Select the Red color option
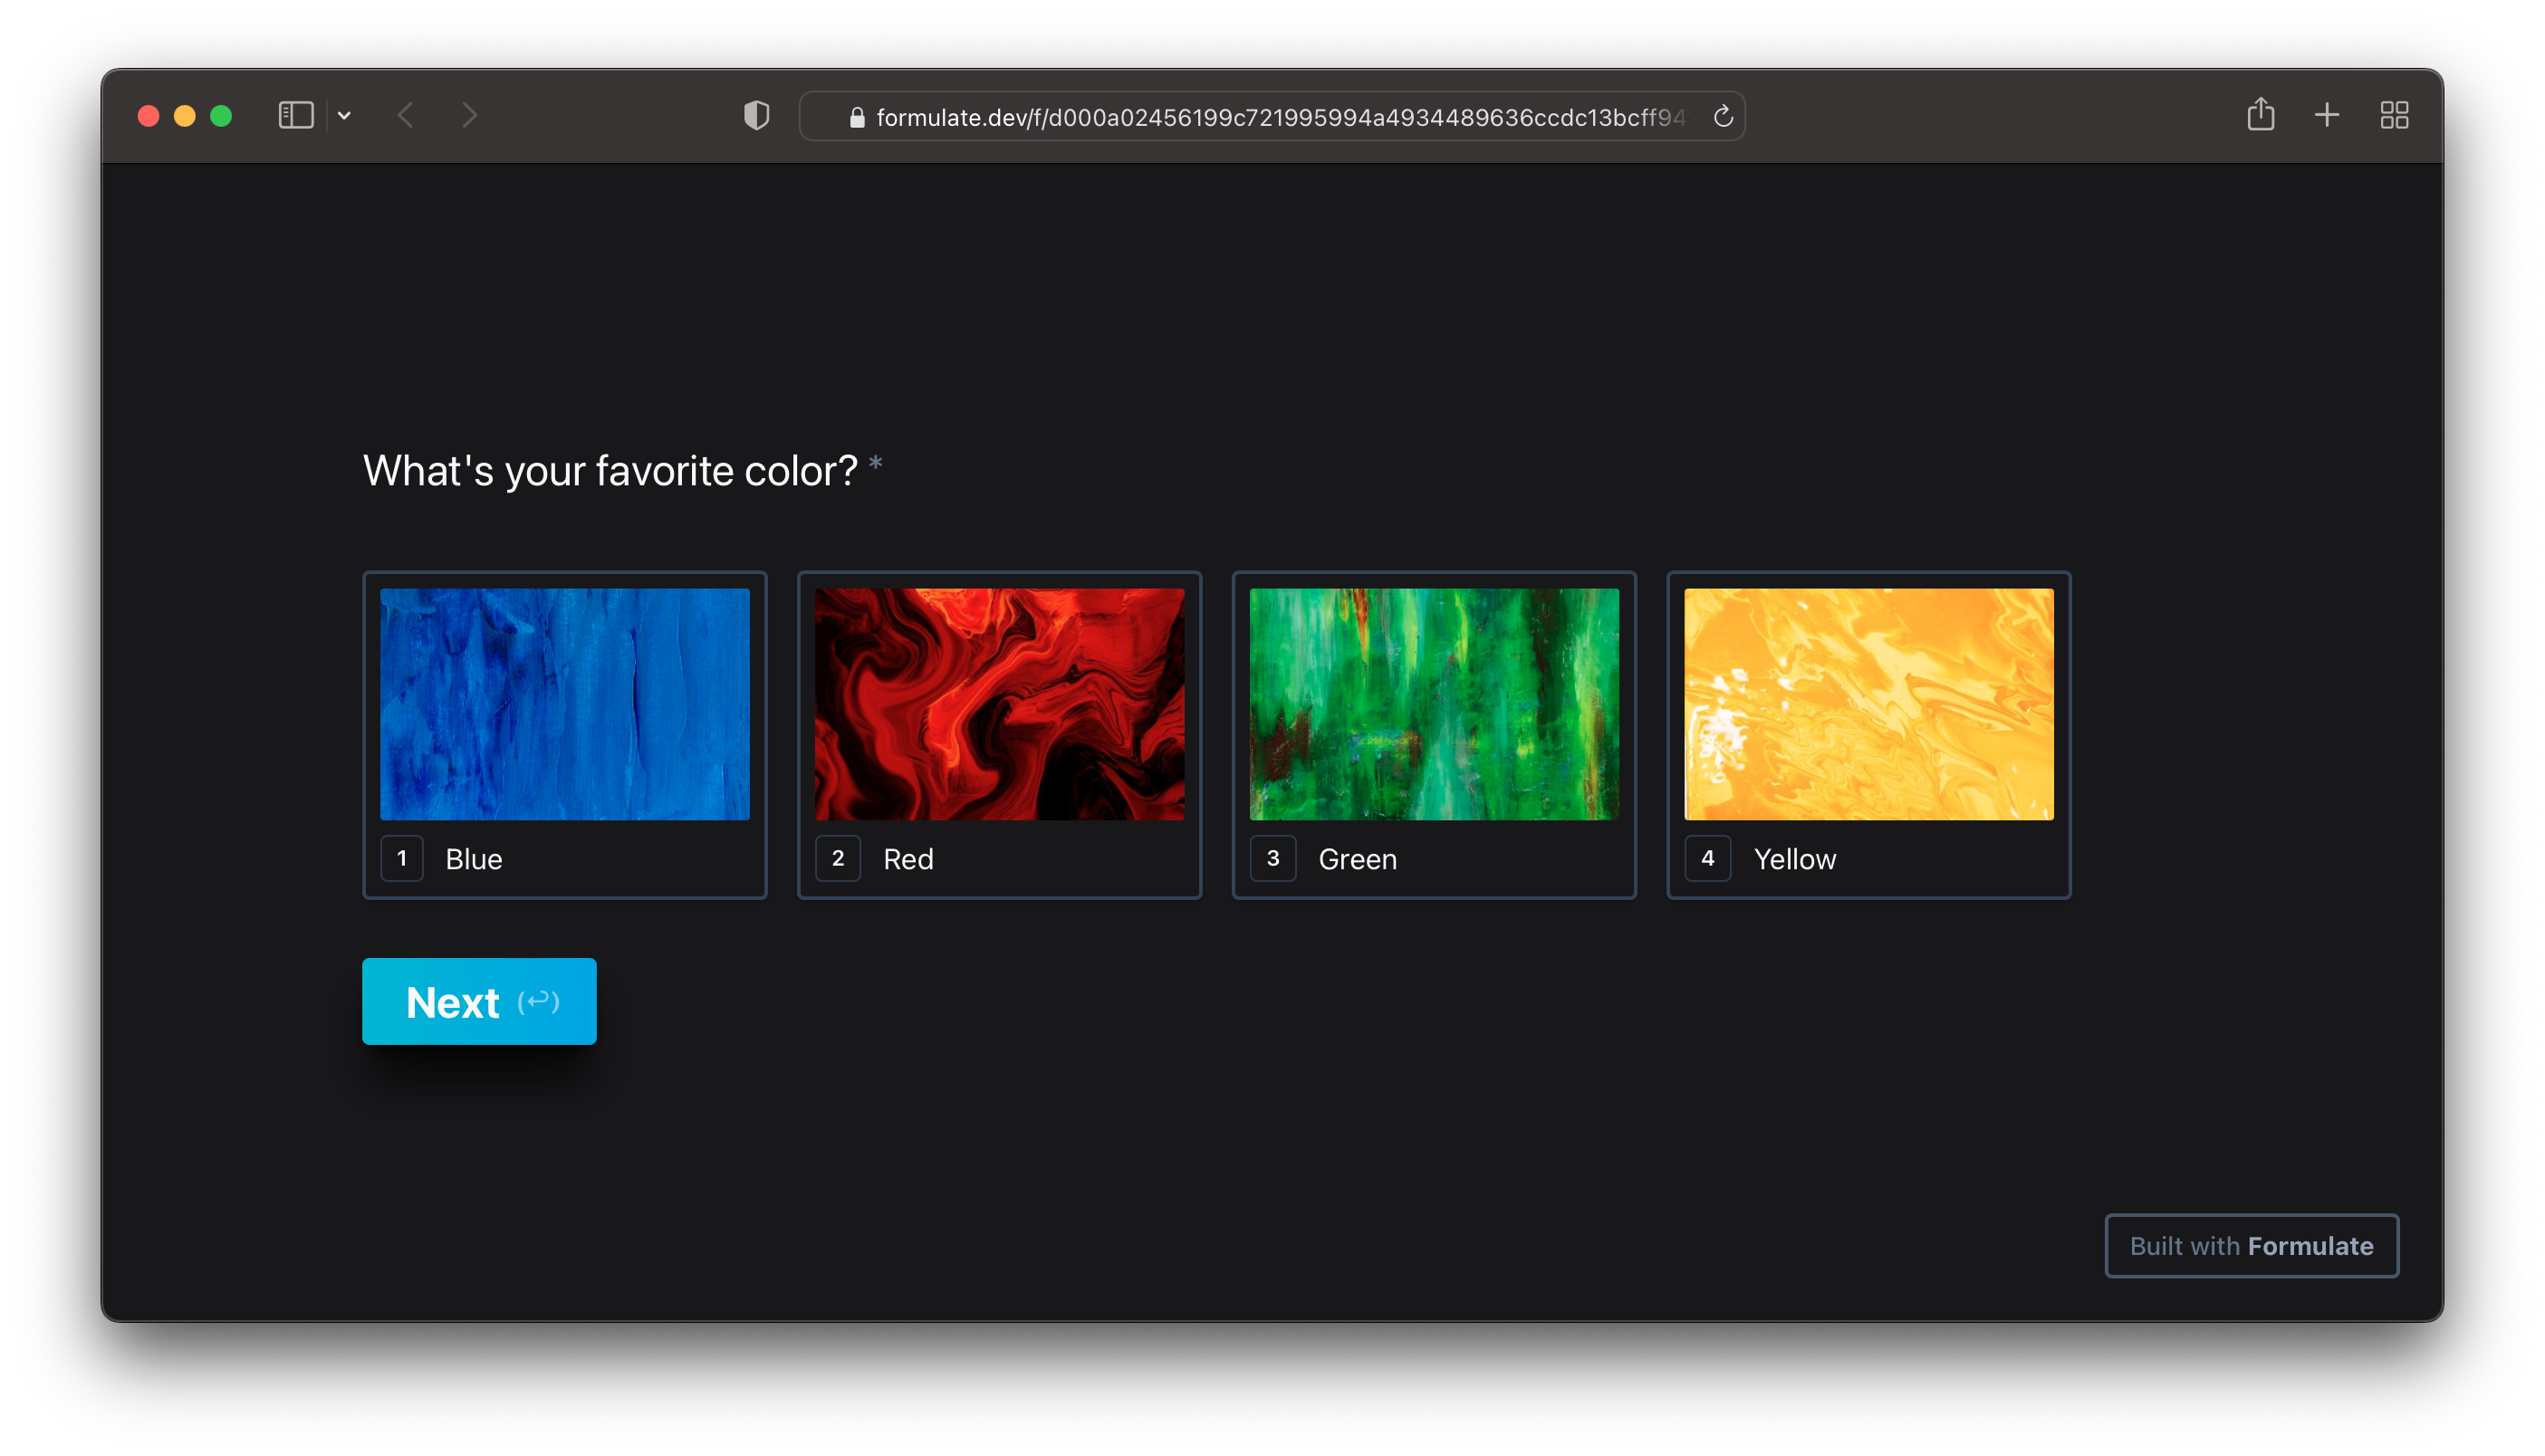 pos(908,859)
